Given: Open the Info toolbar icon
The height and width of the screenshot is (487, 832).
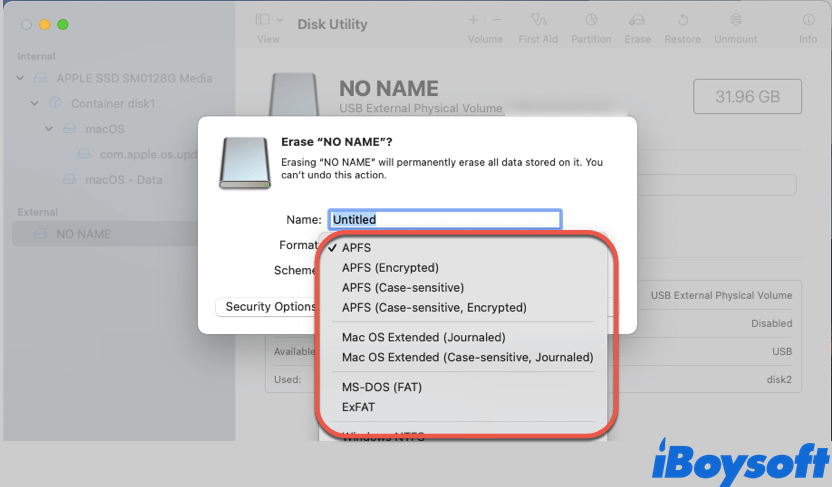Looking at the screenshot, I should (808, 20).
